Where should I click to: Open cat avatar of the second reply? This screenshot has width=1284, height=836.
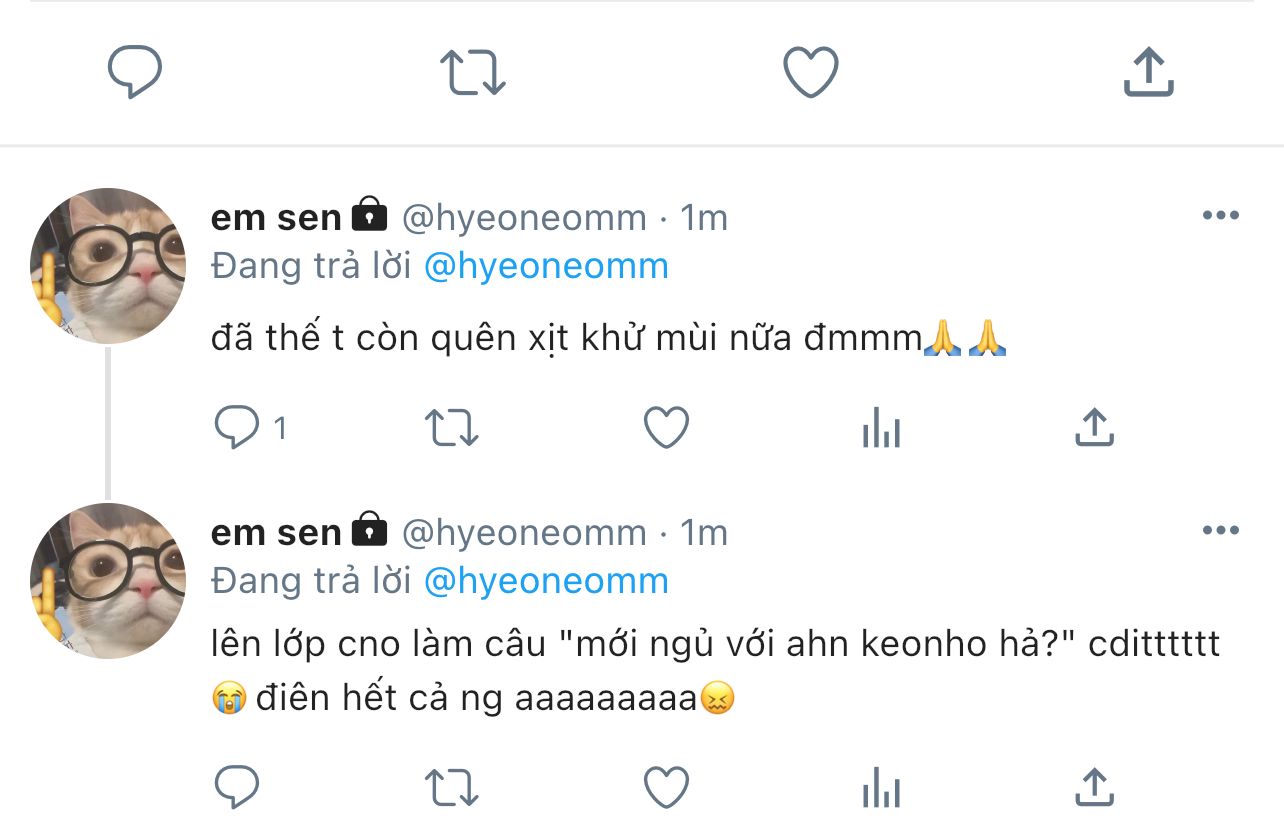click(108, 581)
